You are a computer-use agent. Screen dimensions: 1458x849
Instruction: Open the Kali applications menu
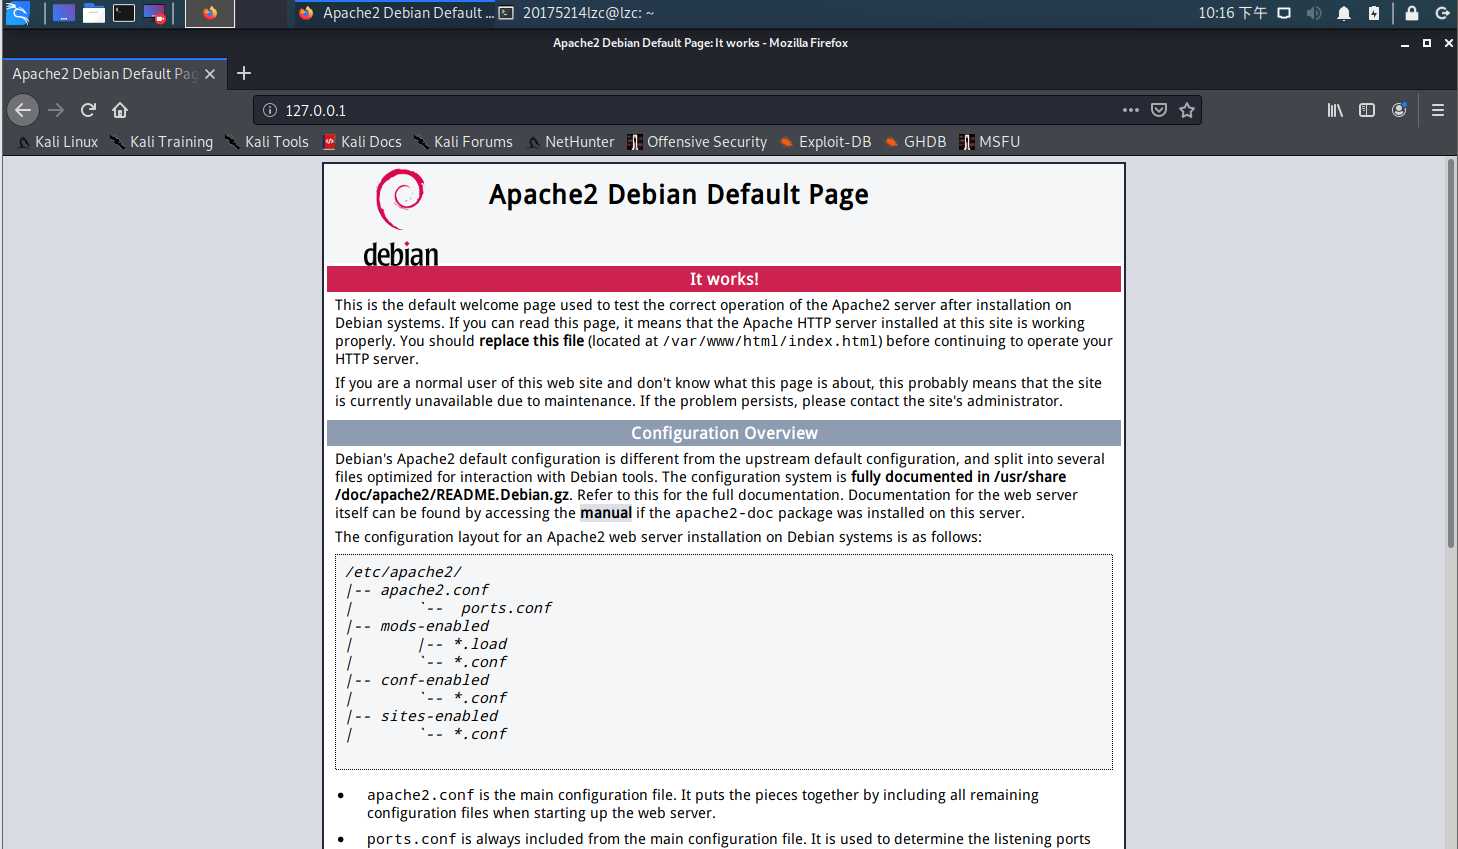(x=18, y=13)
